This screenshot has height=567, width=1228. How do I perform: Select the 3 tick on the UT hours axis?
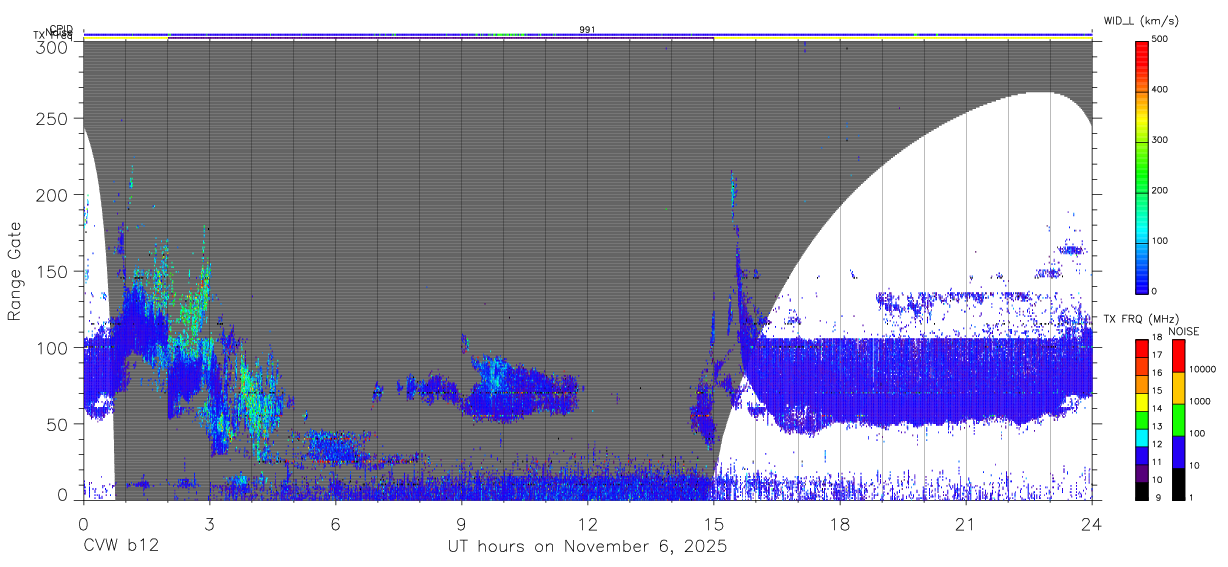[209, 523]
